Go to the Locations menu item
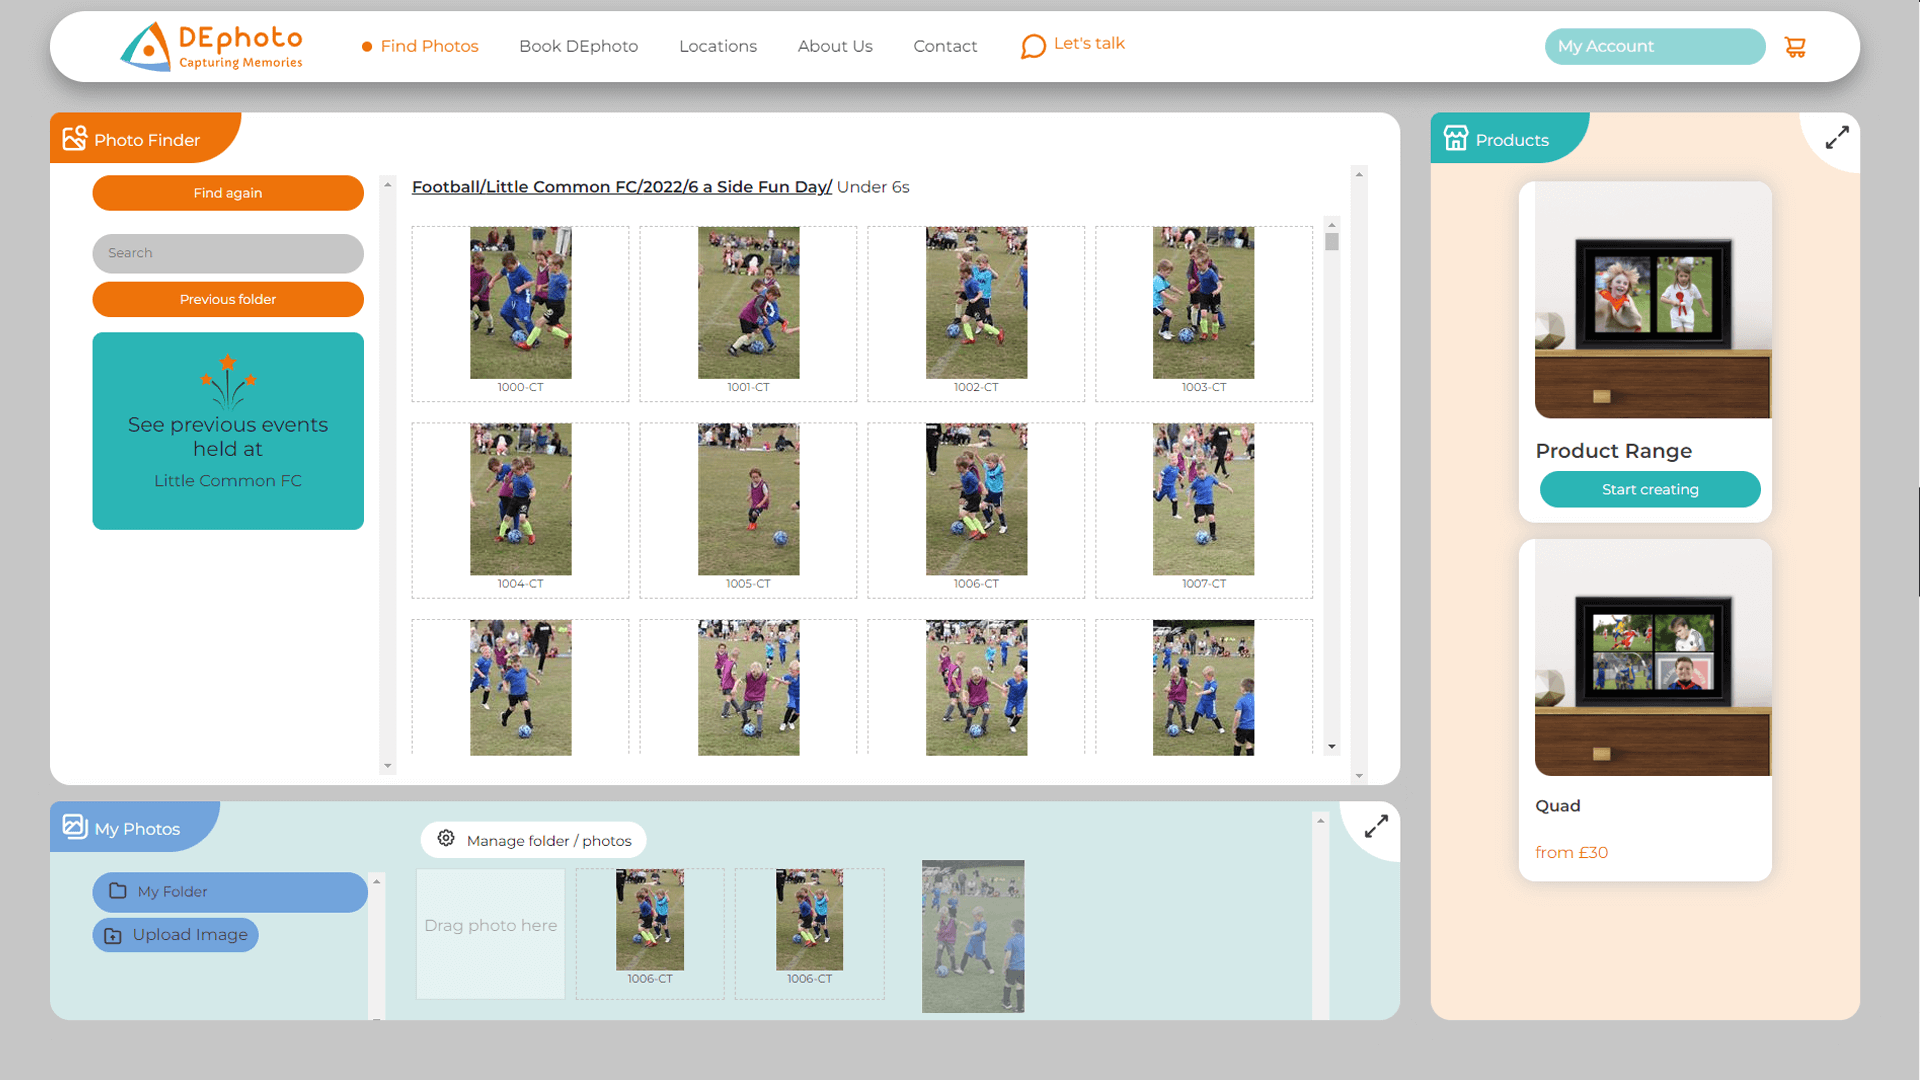Screen dimensions: 1920x1080 coord(717,46)
